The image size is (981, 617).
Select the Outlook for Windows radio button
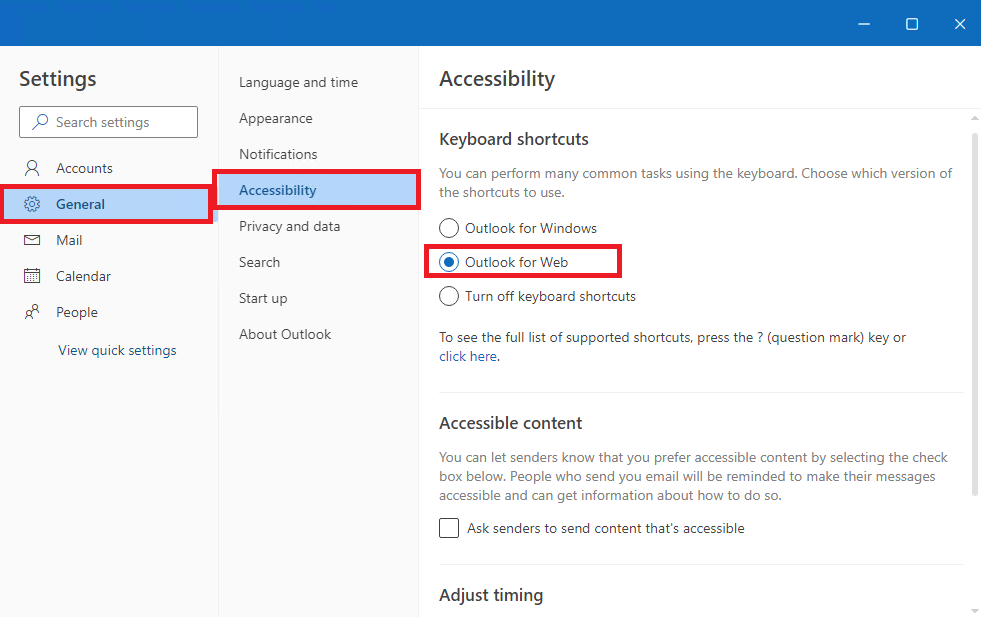449,228
